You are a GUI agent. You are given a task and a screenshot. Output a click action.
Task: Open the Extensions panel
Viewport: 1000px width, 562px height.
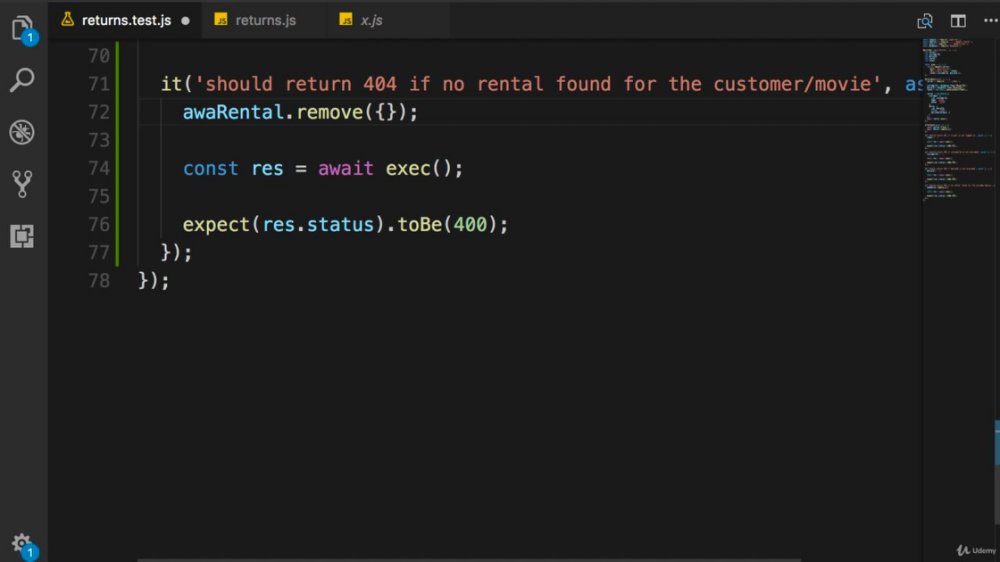(22, 236)
